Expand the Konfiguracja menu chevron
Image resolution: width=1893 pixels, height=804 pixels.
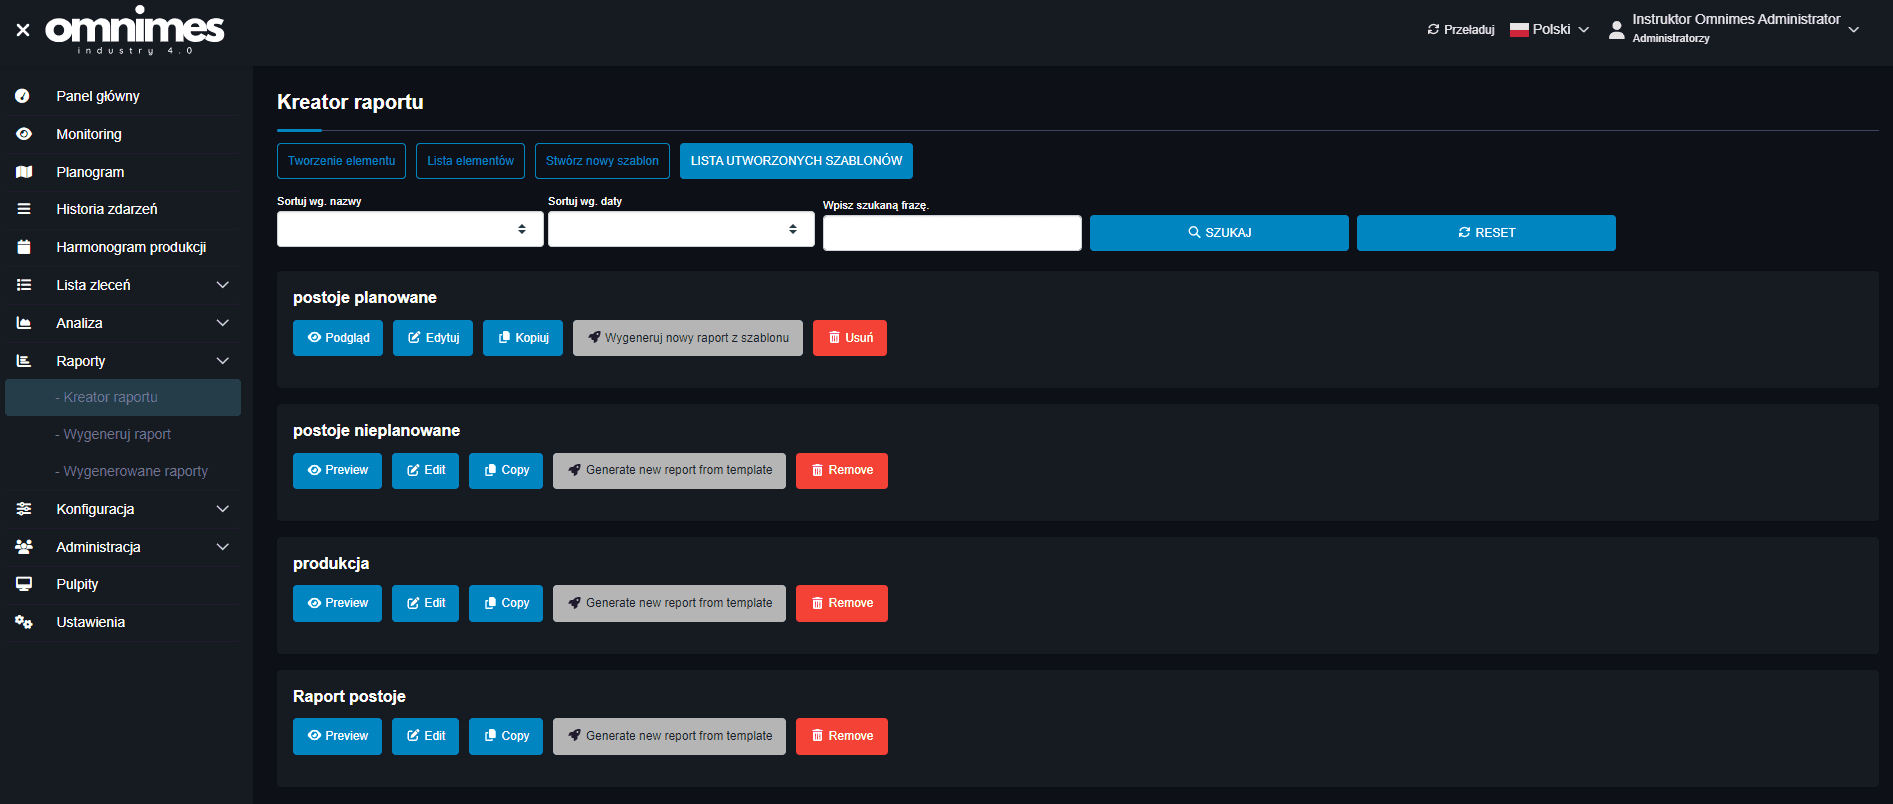click(223, 509)
